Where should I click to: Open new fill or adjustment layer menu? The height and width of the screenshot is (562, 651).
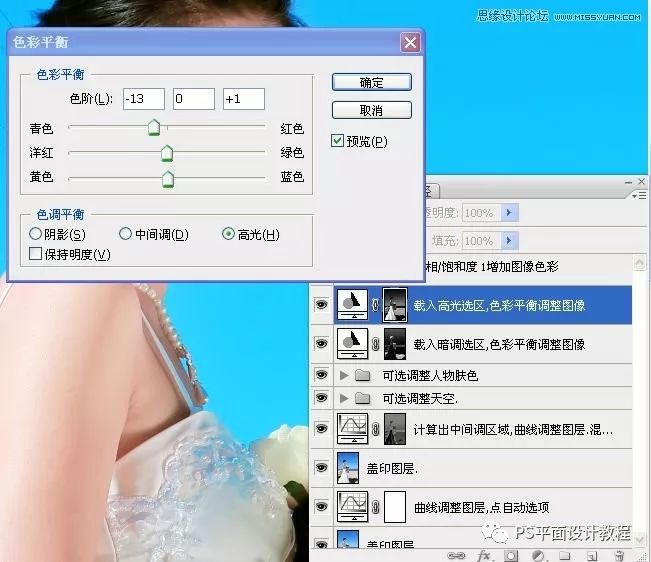click(538, 555)
